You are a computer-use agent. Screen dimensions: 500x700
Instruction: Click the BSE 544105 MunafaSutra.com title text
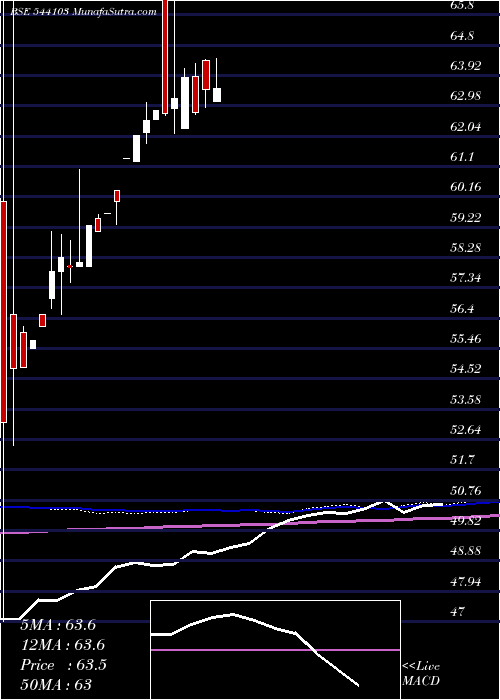pos(83,12)
